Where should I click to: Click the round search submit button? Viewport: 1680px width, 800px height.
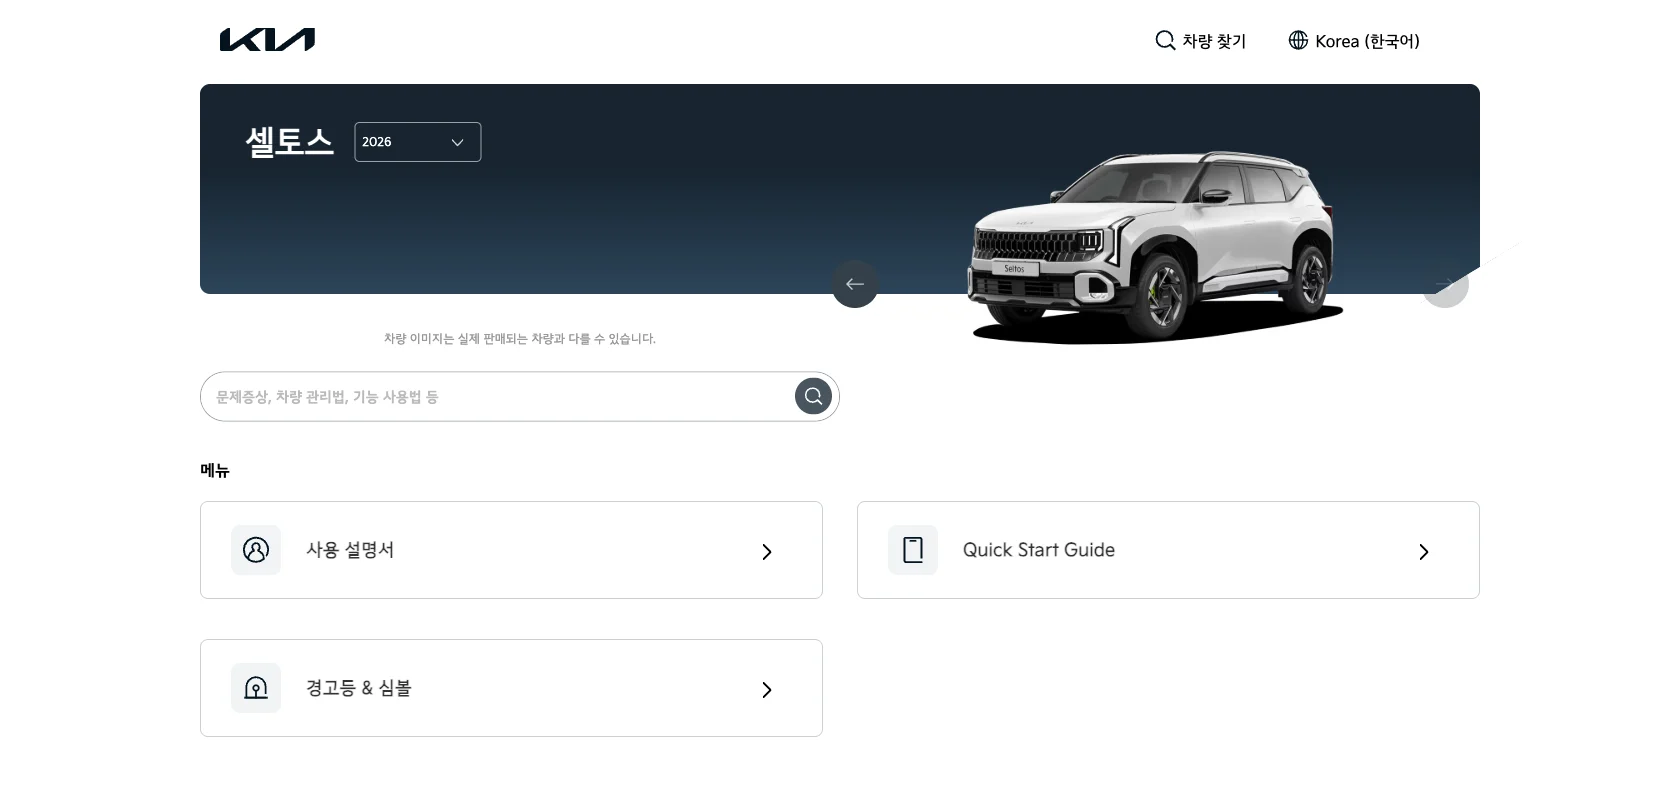(x=813, y=396)
